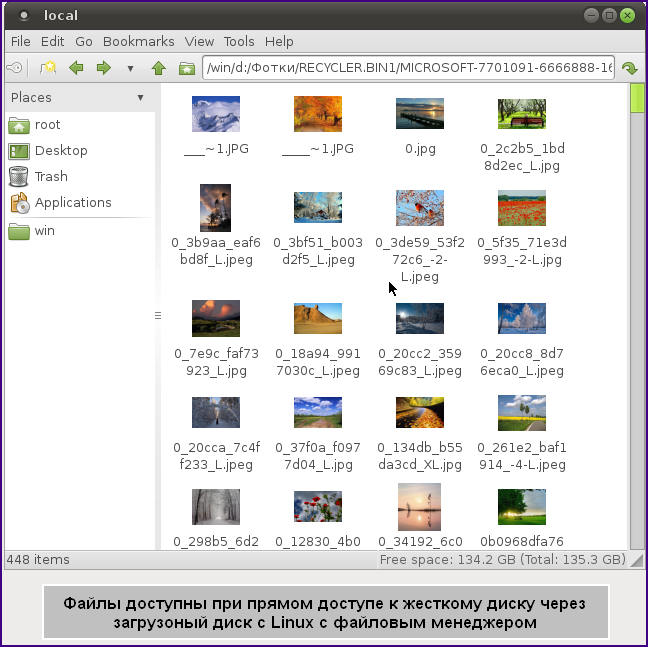Go up to the parent folder
The width and height of the screenshot is (648, 647).
click(159, 67)
